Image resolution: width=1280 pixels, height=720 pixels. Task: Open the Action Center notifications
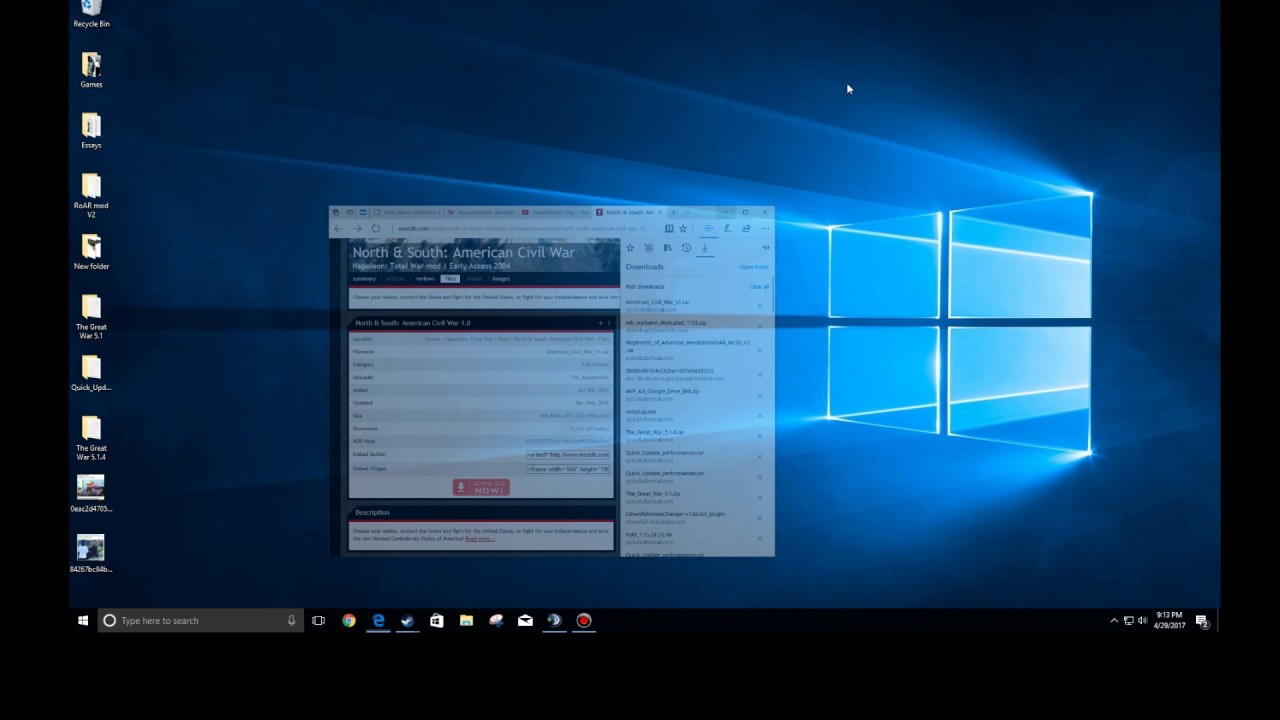1202,621
